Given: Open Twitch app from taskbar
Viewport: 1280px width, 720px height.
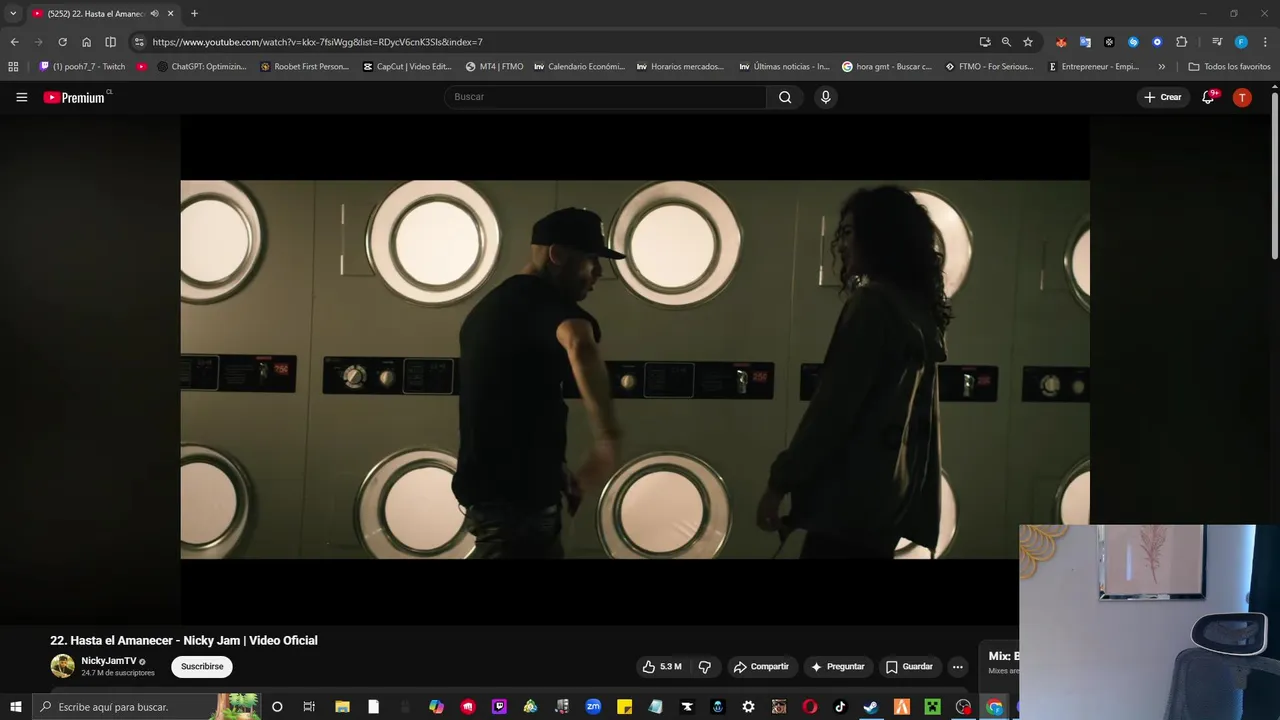Looking at the screenshot, I should click(x=499, y=707).
